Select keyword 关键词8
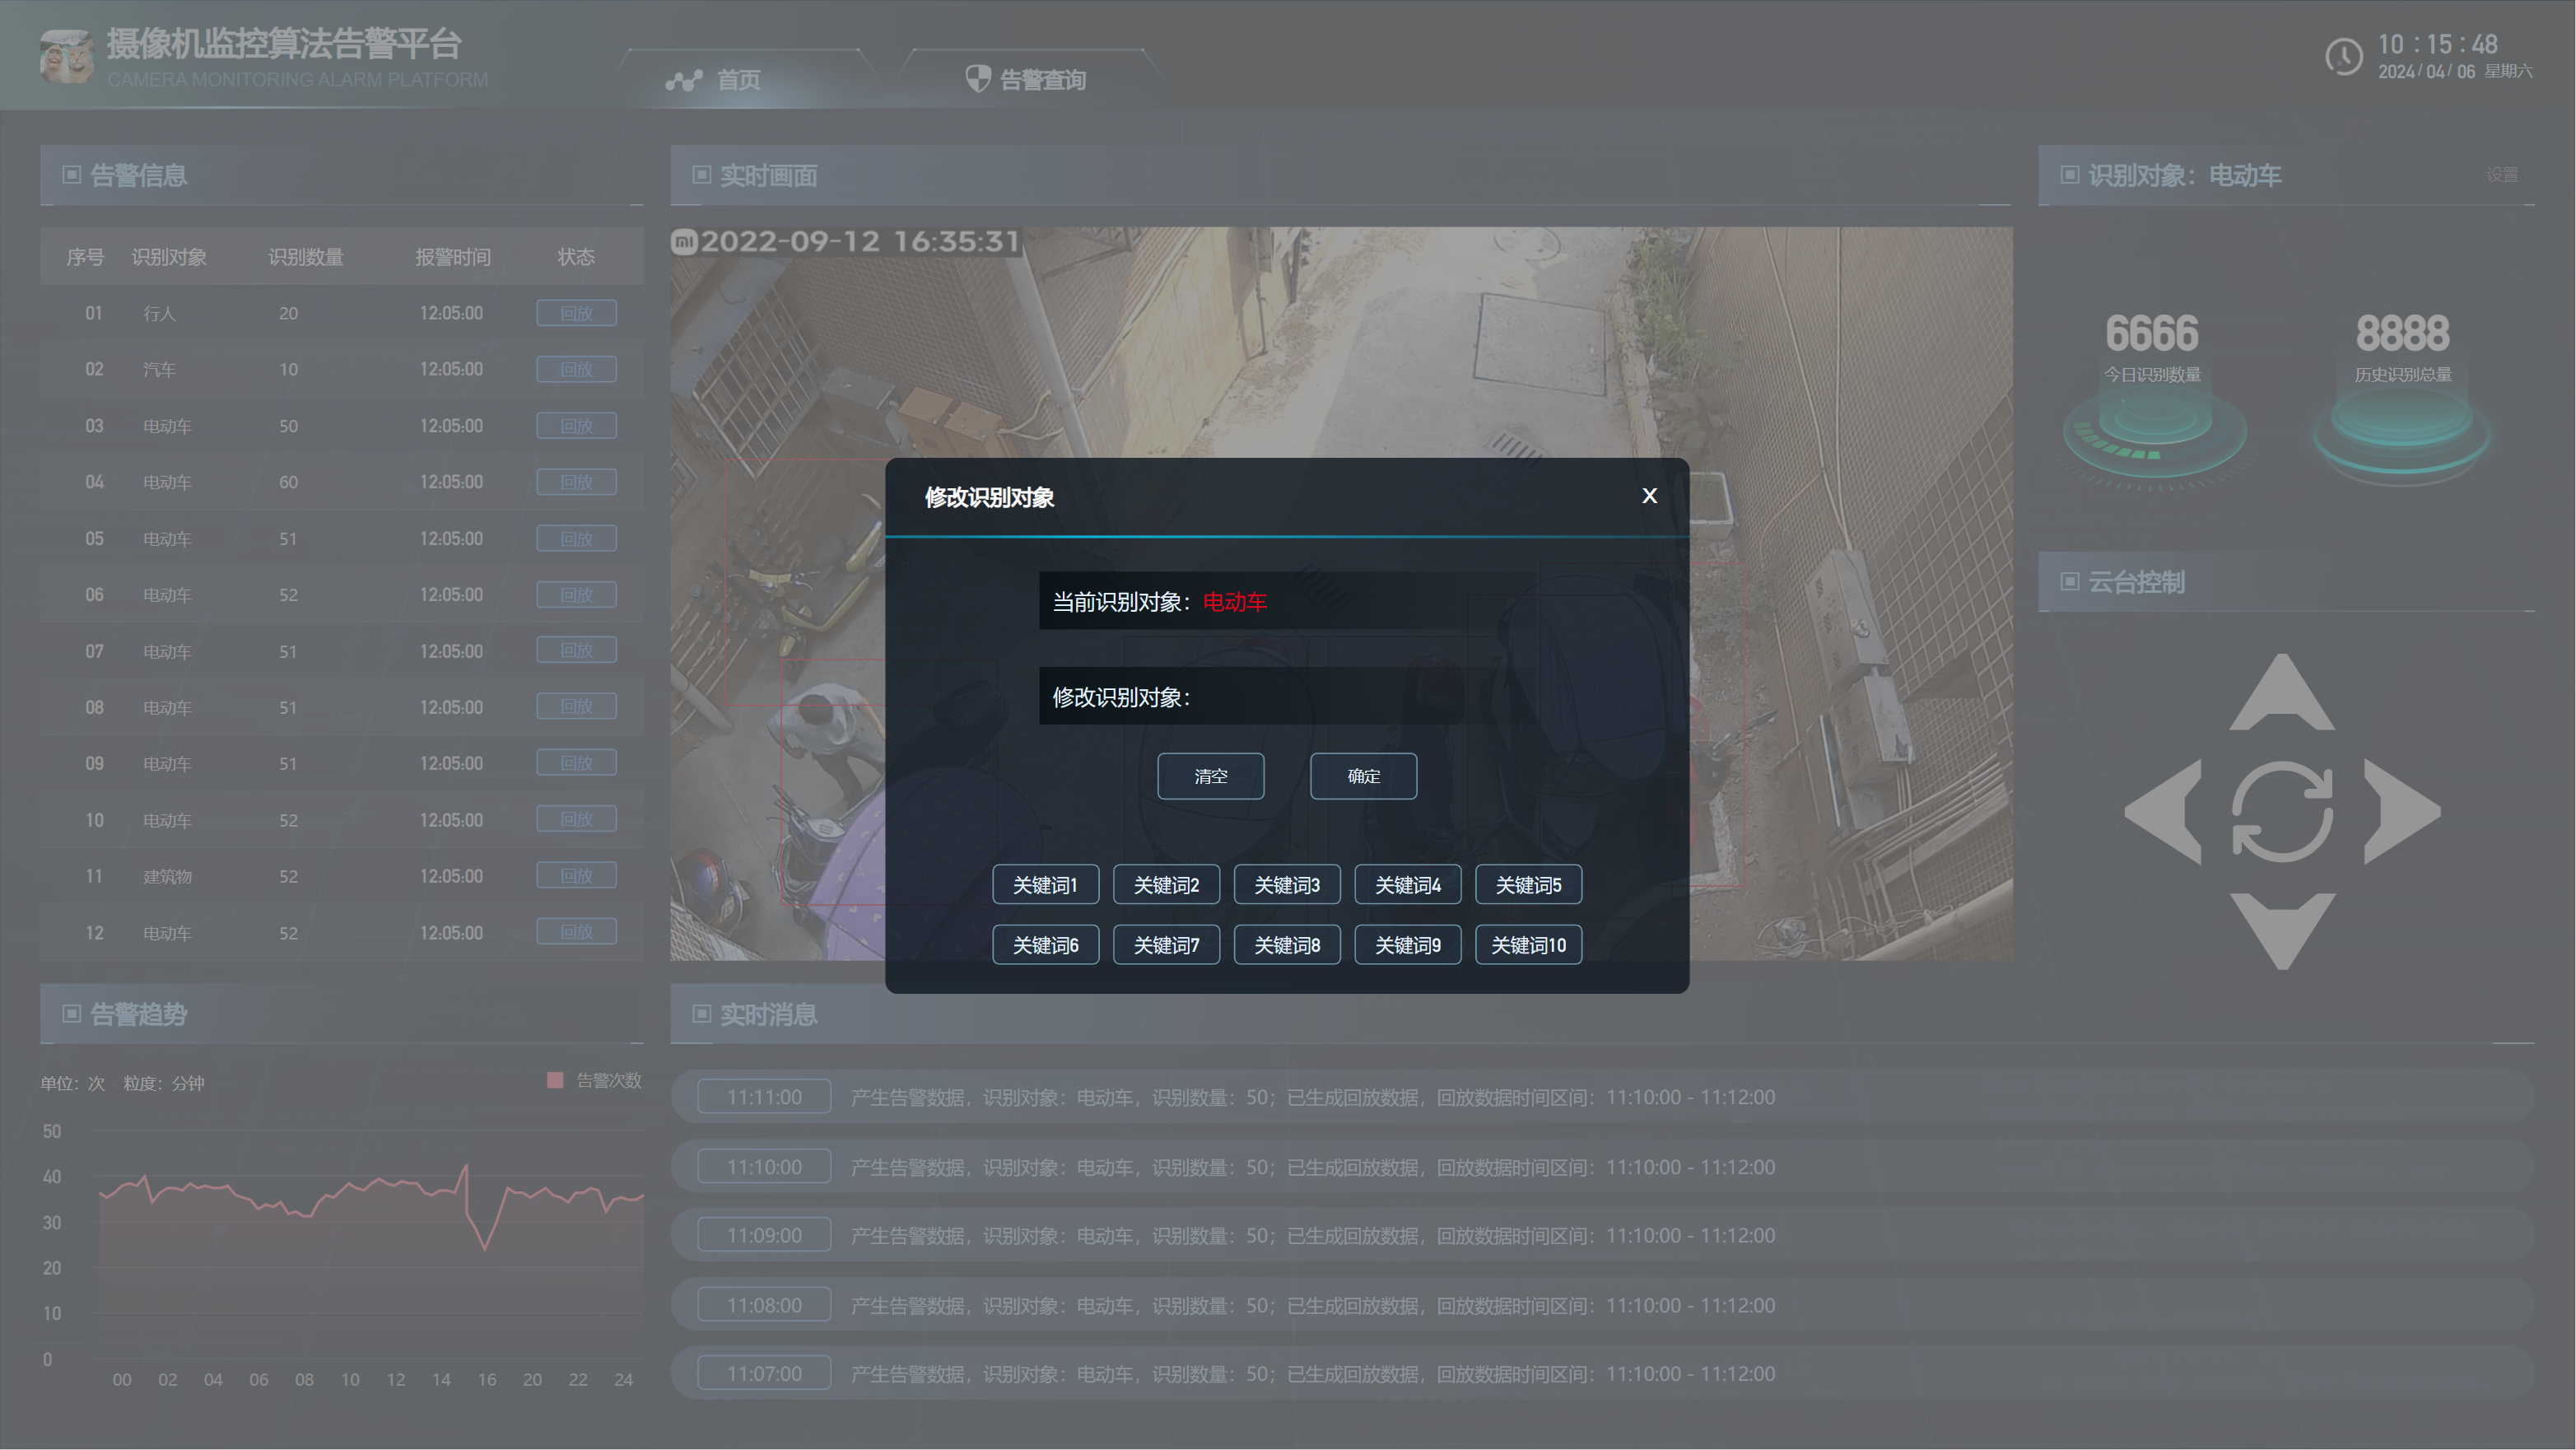 click(1287, 945)
